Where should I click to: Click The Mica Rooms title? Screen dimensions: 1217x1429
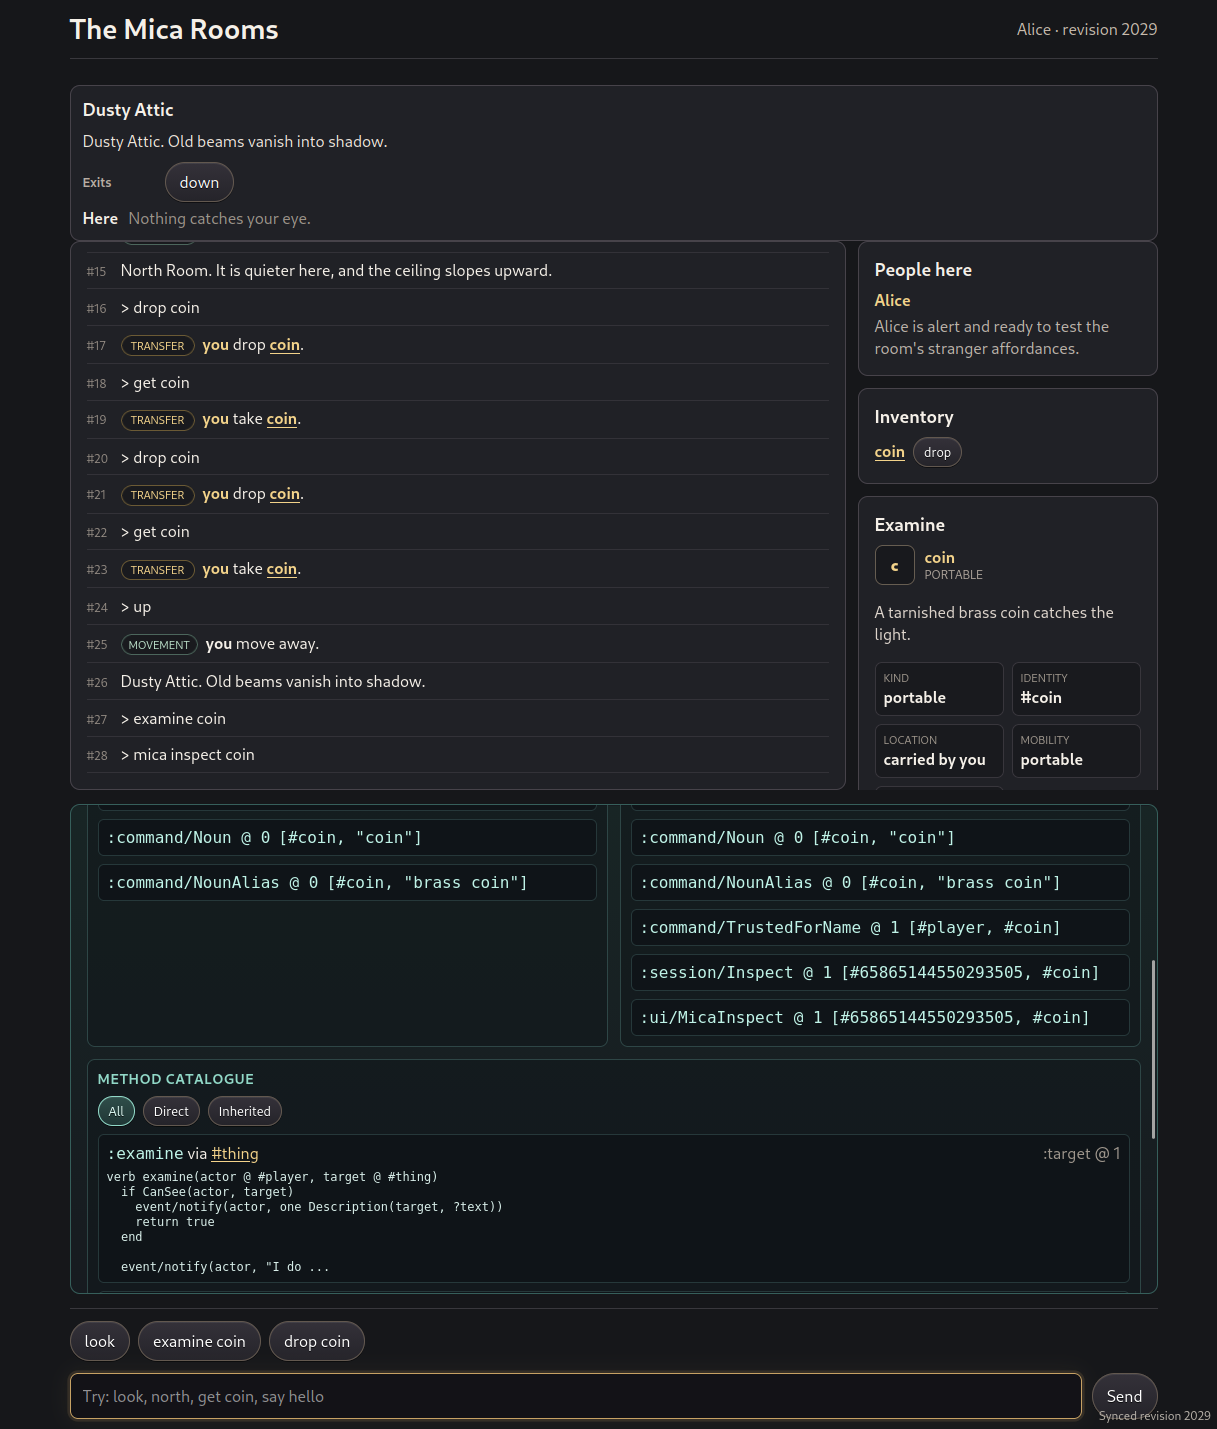(174, 30)
